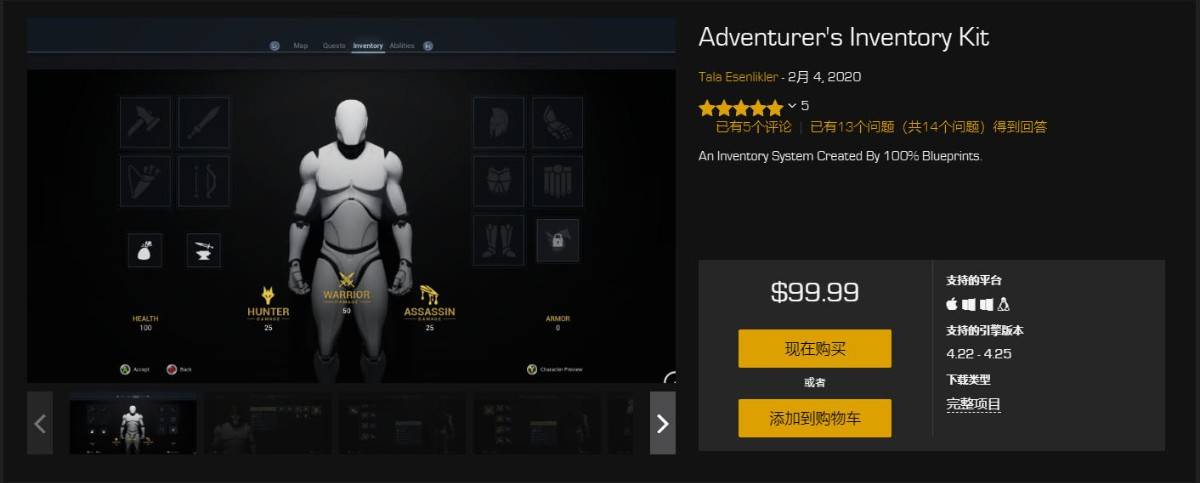Click the 添加到购物车 add to cart button
This screenshot has height=483, width=1200.
[815, 418]
